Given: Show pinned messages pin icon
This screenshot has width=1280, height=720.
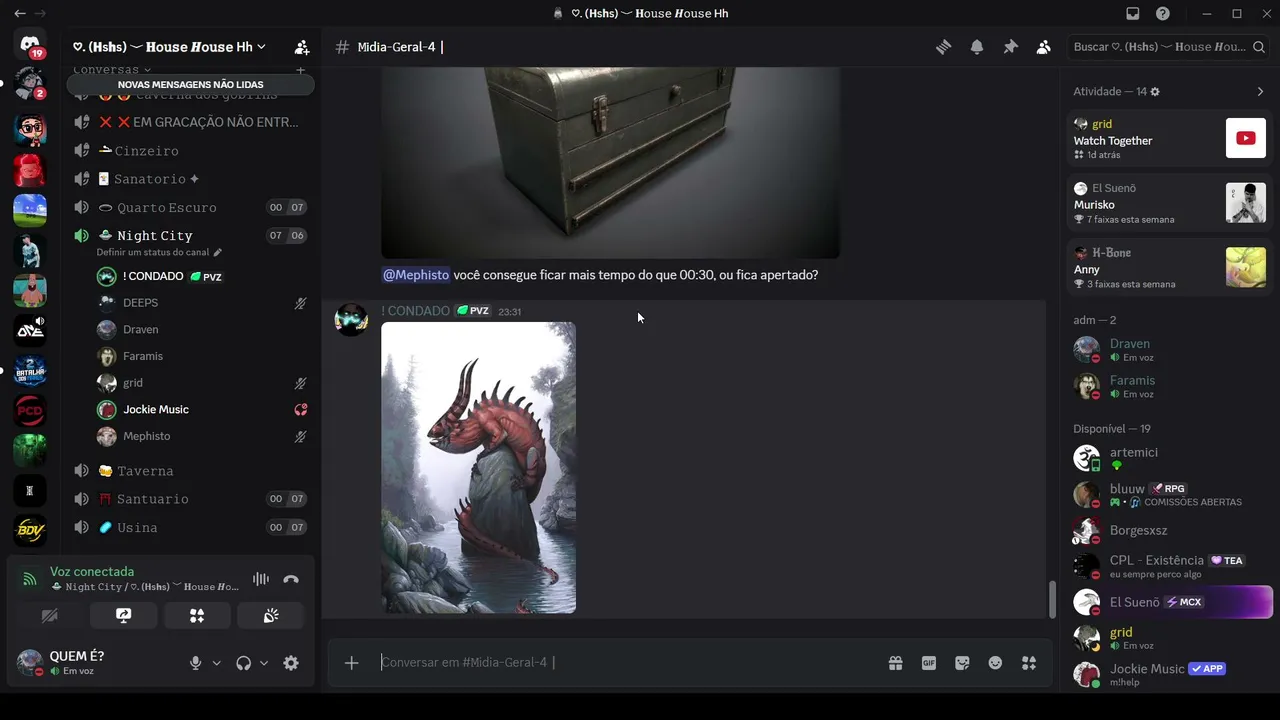Looking at the screenshot, I should [x=1010, y=47].
